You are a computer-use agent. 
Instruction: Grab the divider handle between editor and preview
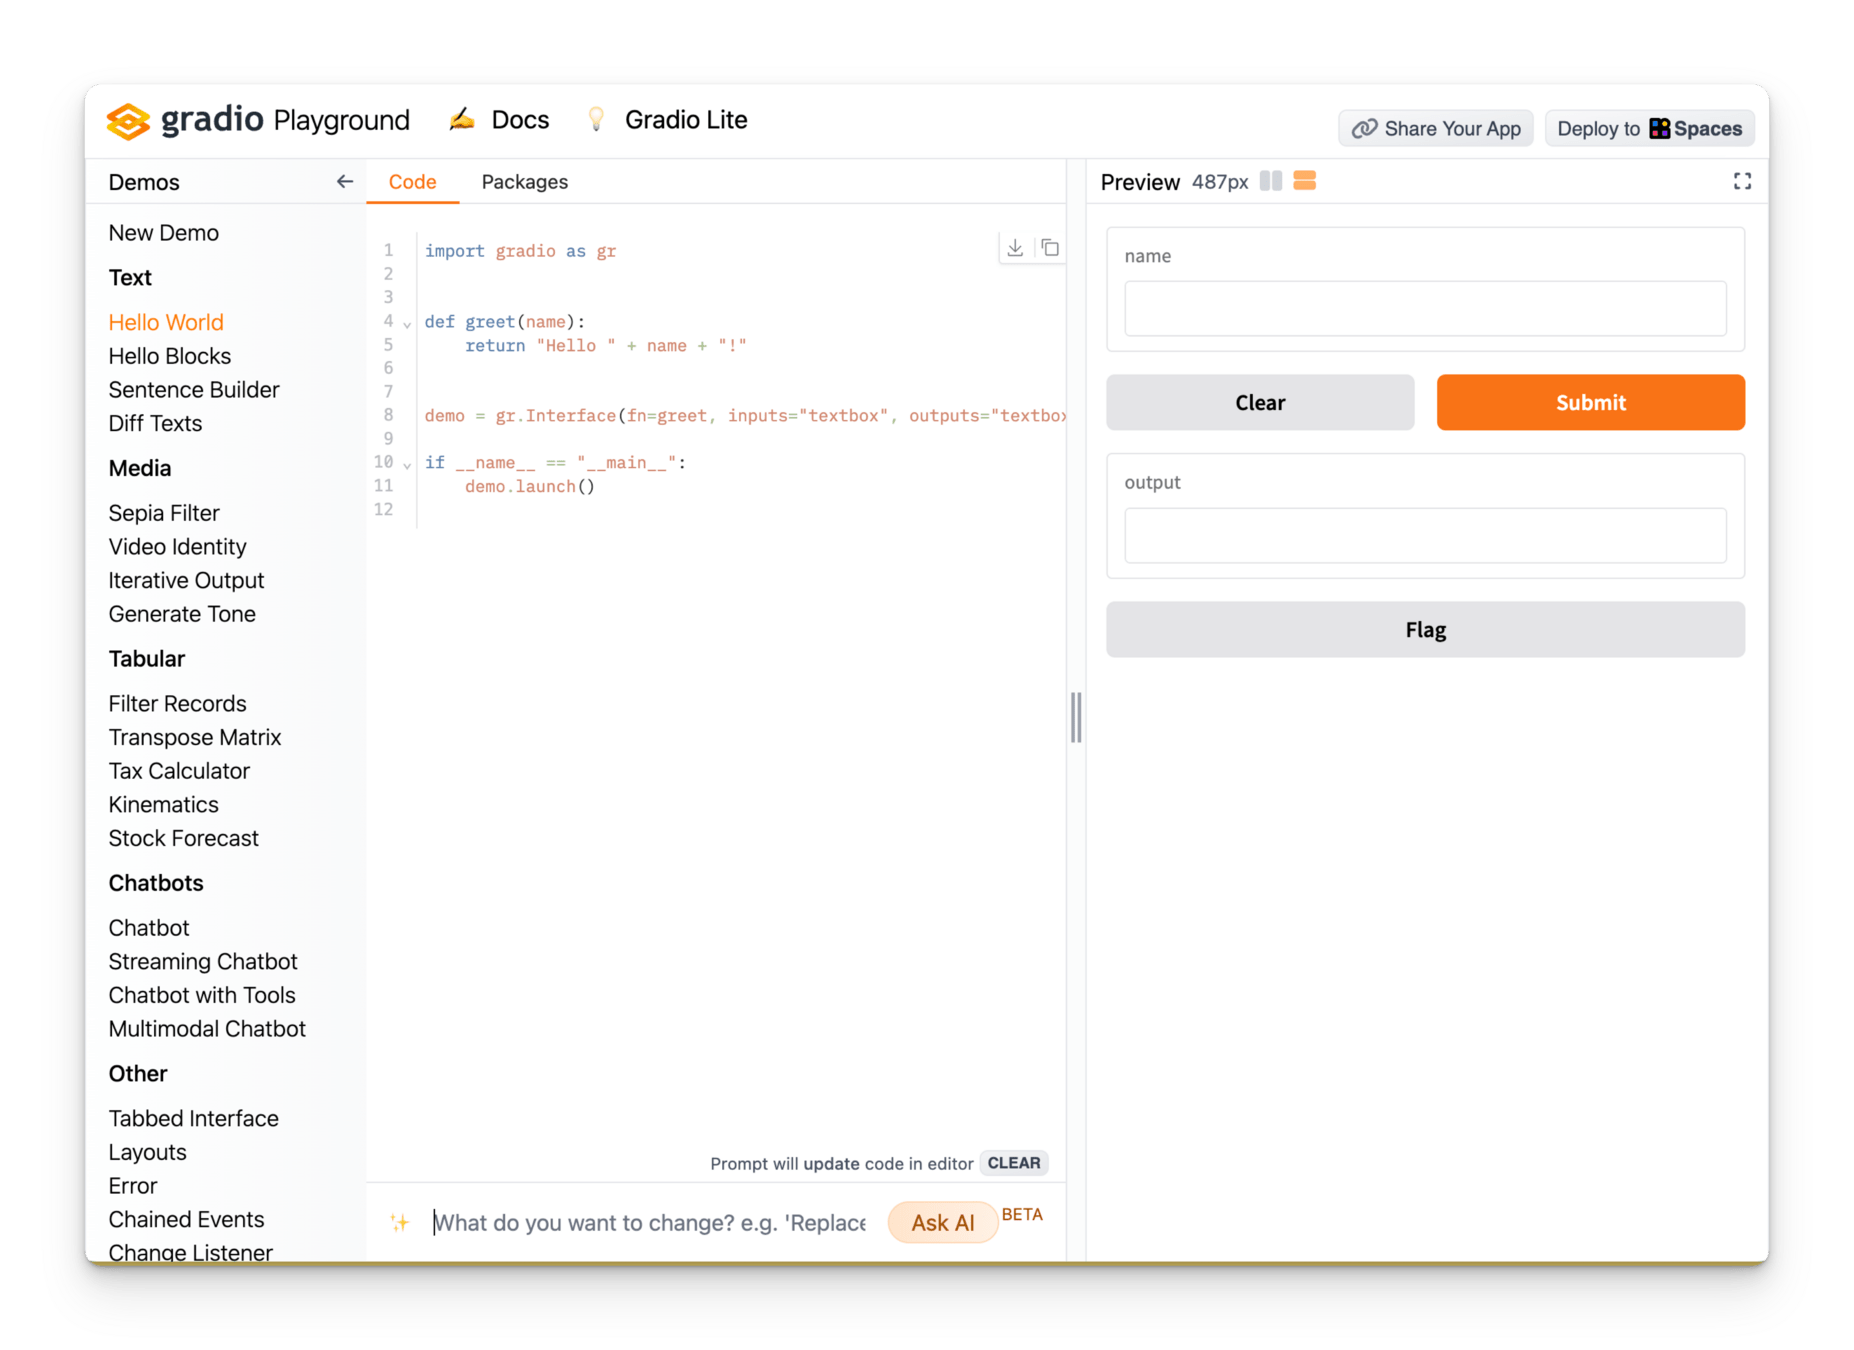[1076, 717]
